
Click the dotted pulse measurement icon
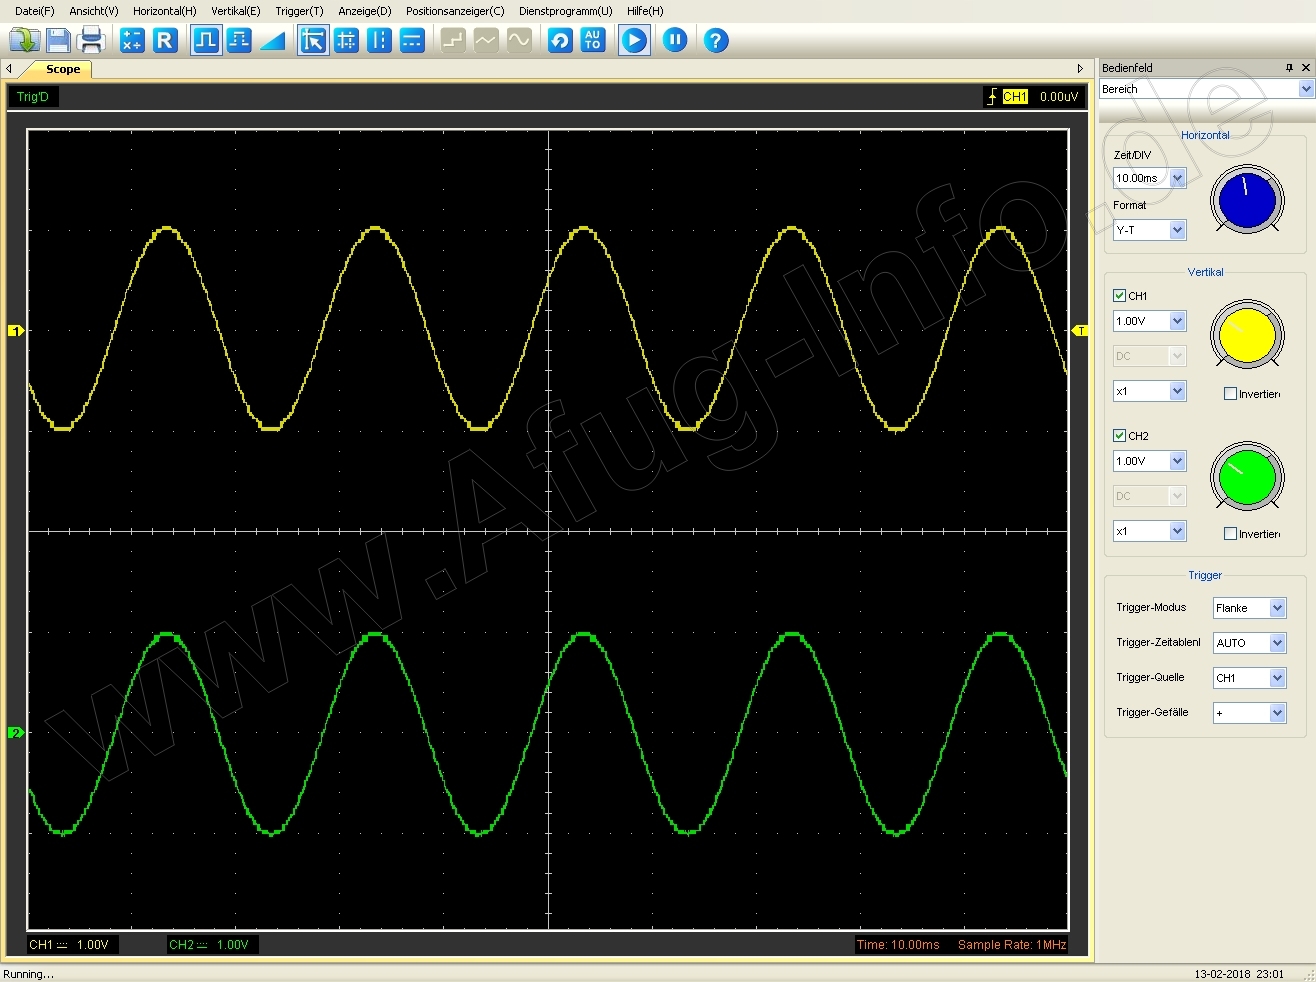[239, 40]
